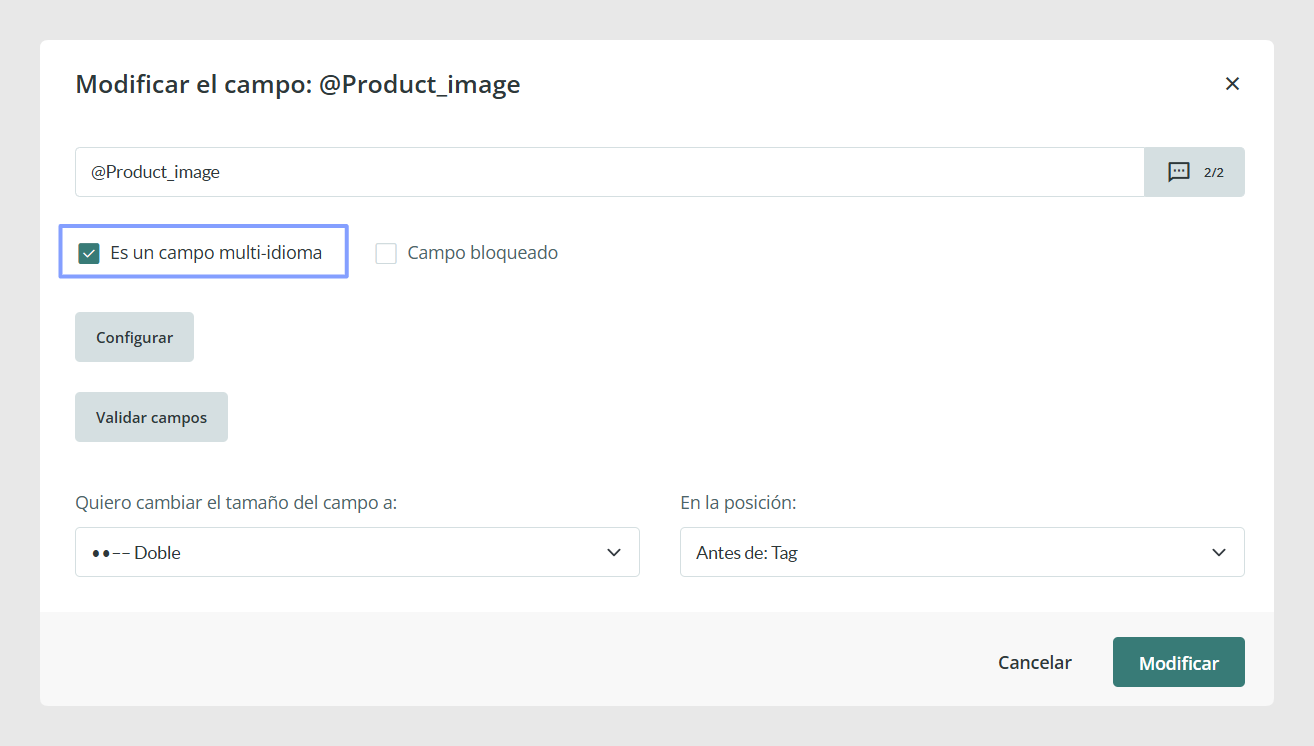Open the field size dropdown showing Doble

coord(357,552)
